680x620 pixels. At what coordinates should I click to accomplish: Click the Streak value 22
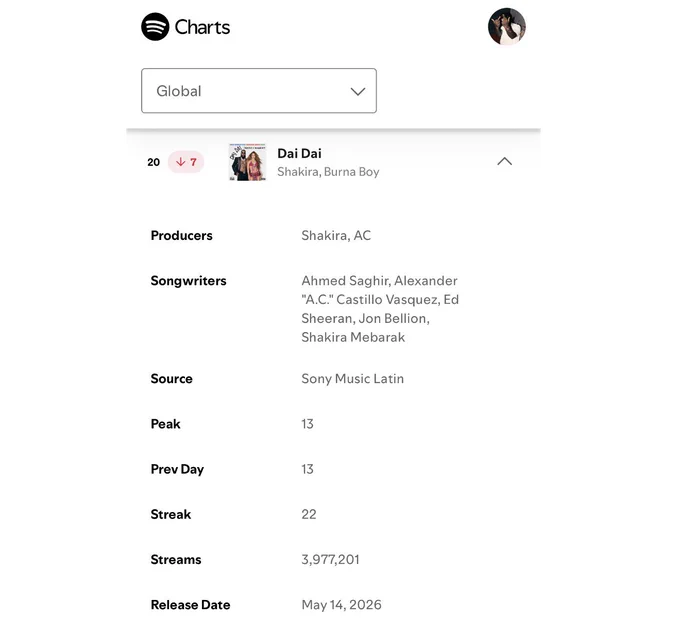pyautogui.click(x=309, y=514)
